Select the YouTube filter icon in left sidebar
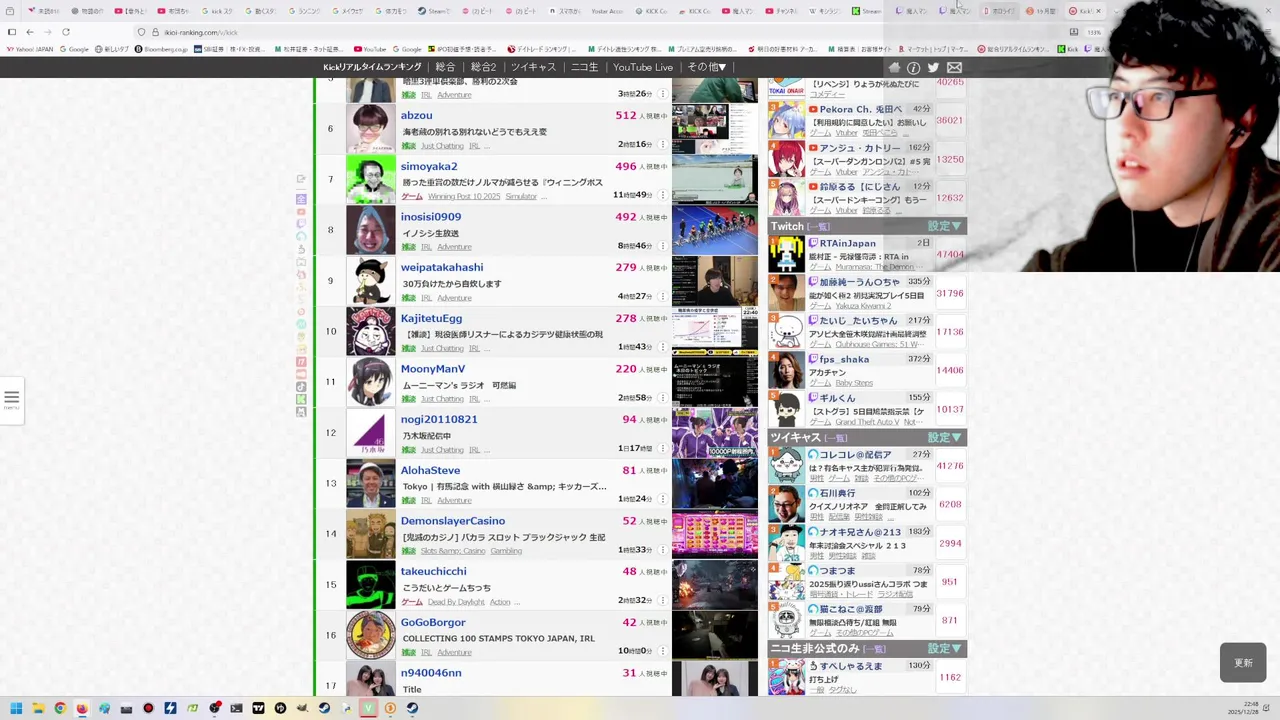Image resolution: width=1280 pixels, height=720 pixels. point(301,212)
